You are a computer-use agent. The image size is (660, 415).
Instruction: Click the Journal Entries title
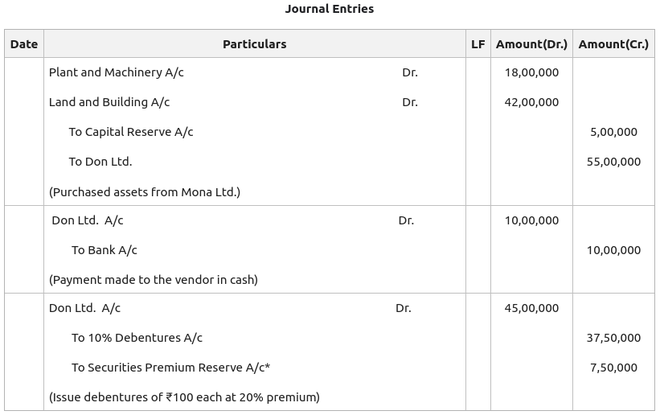[x=329, y=9]
